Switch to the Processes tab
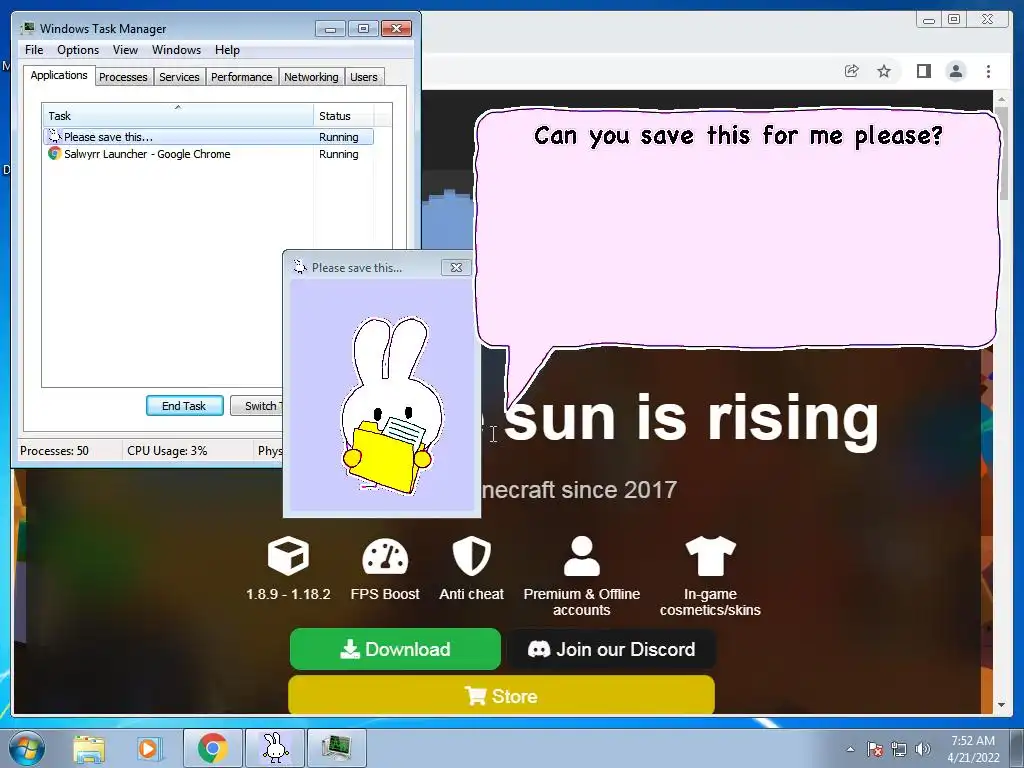Viewport: 1024px width, 768px height. click(x=123, y=77)
